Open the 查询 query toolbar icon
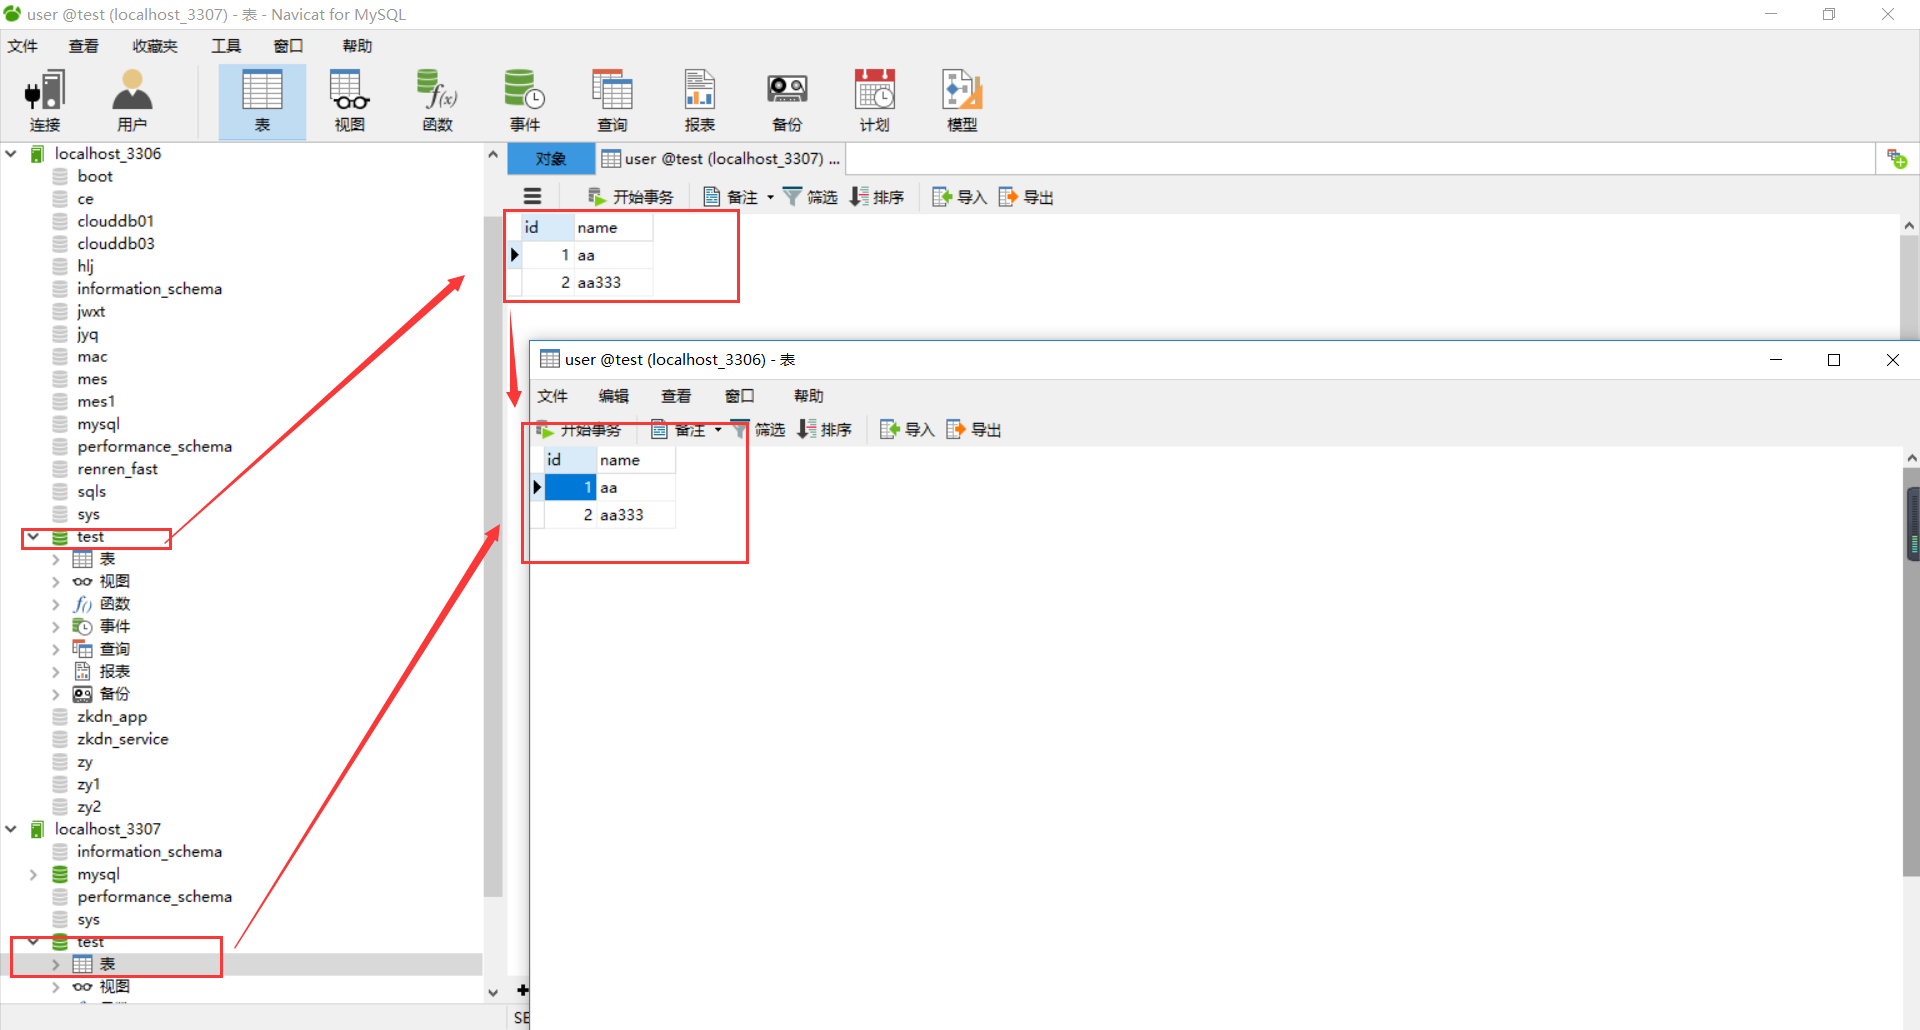 tap(612, 101)
